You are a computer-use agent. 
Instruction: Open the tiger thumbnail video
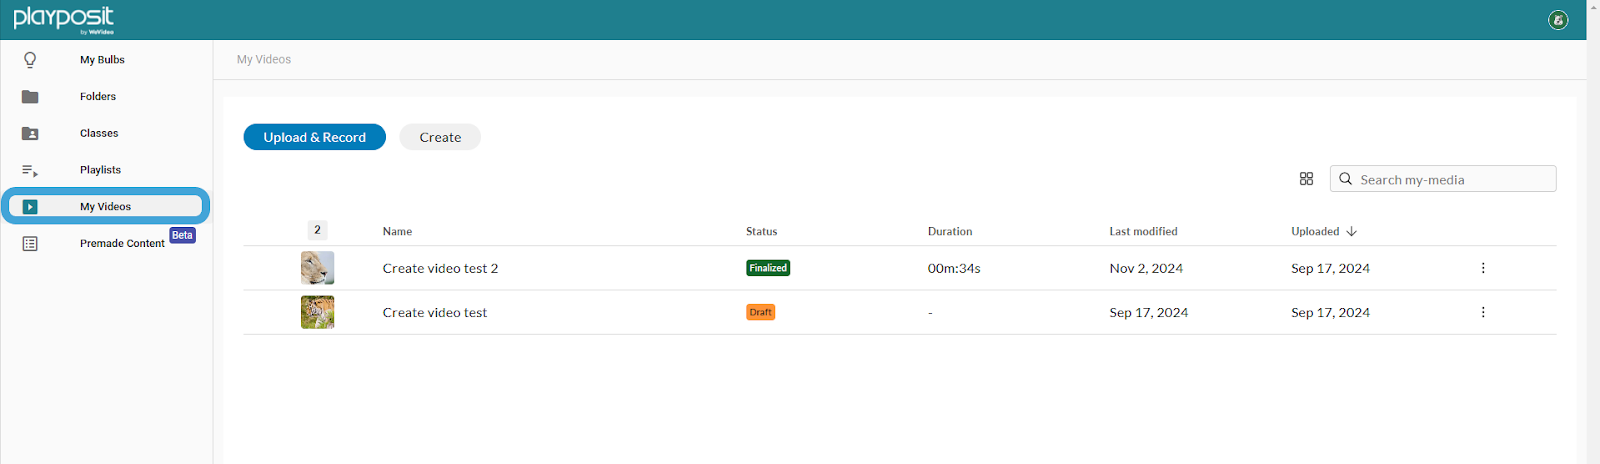(318, 312)
